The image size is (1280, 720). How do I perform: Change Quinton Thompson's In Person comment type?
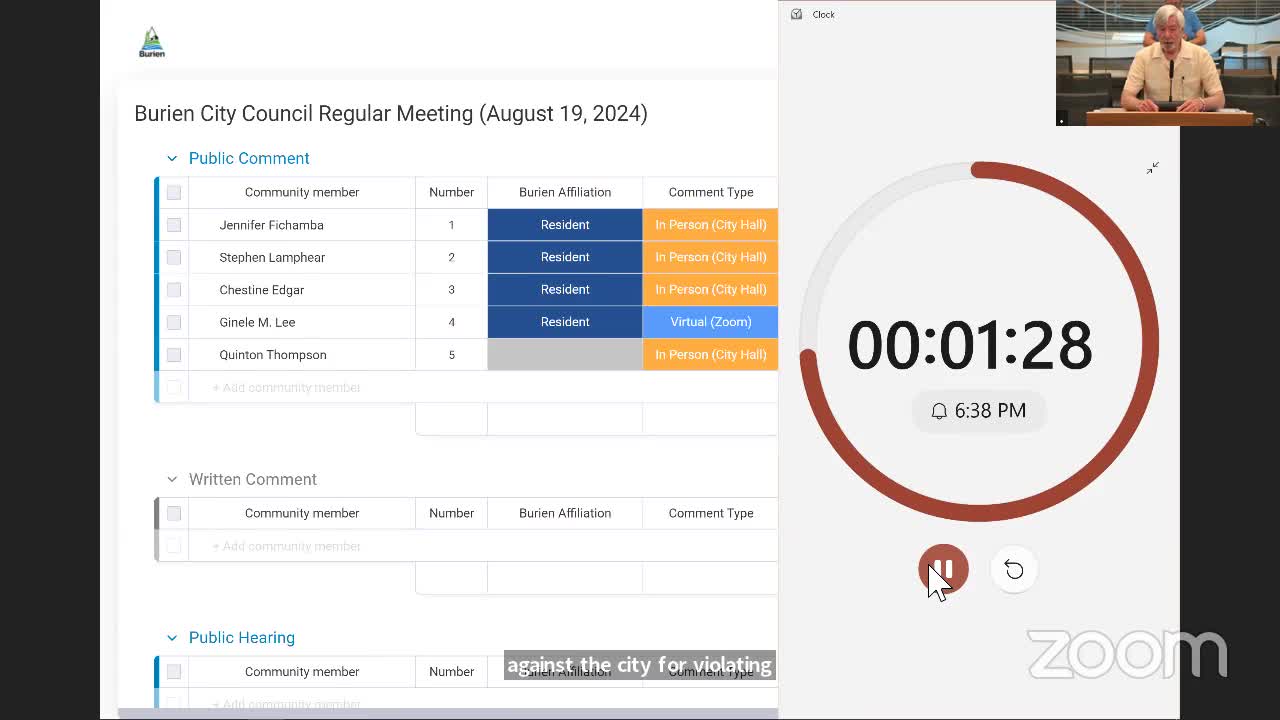710,355
